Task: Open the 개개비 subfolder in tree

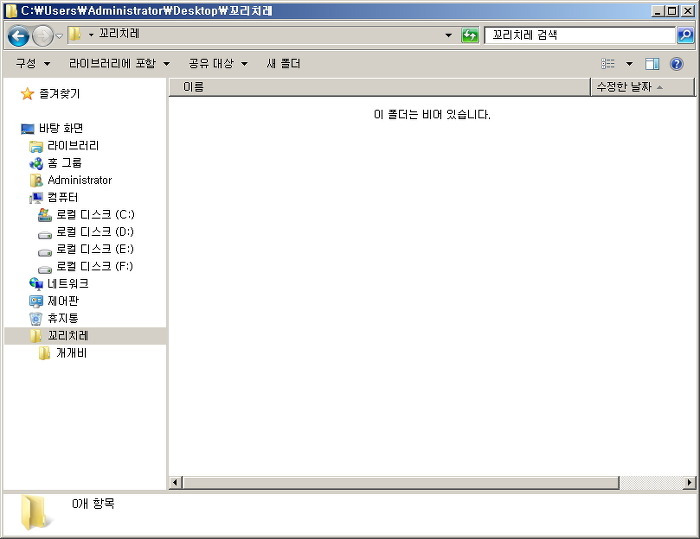Action: pos(72,353)
